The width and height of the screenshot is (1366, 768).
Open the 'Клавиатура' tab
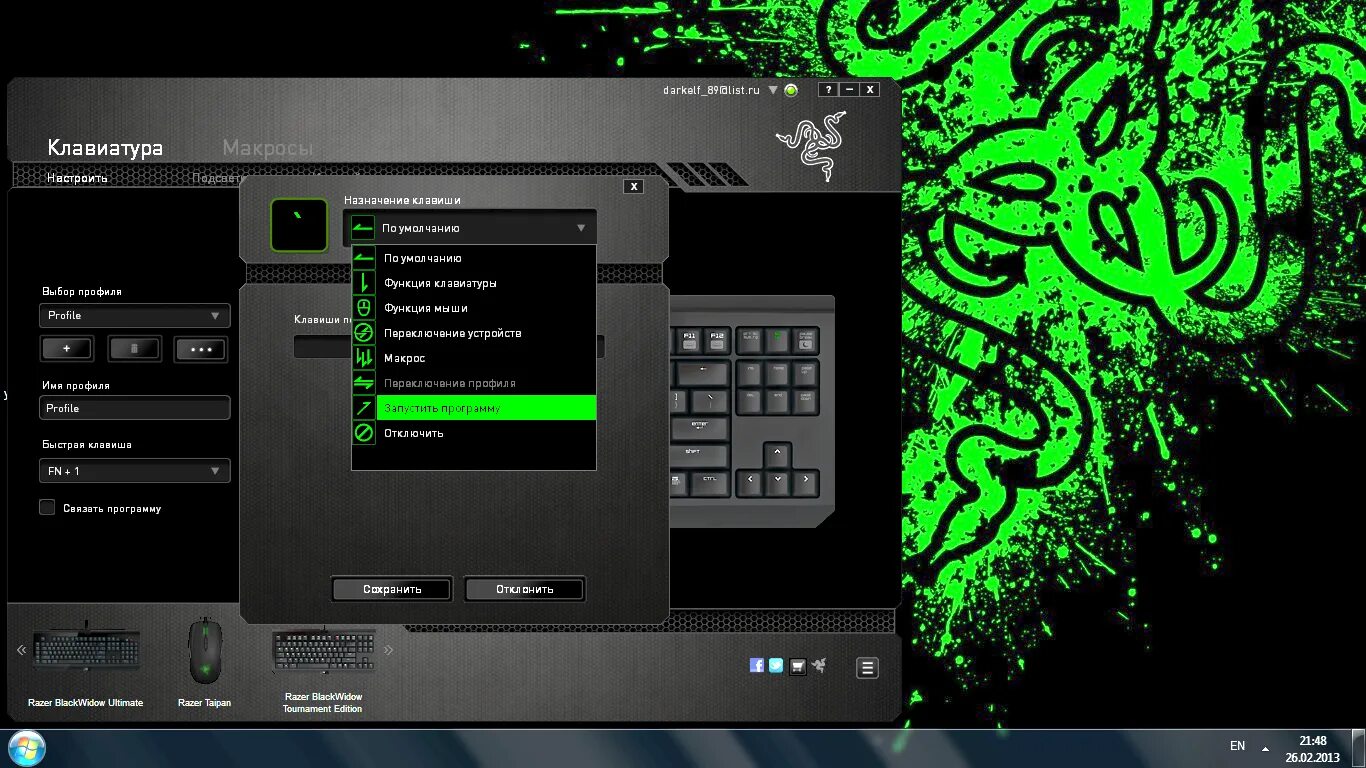coord(105,148)
